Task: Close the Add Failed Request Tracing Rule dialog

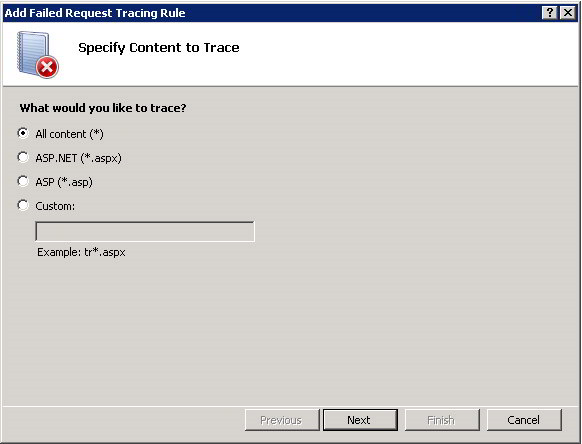Action: [568, 13]
